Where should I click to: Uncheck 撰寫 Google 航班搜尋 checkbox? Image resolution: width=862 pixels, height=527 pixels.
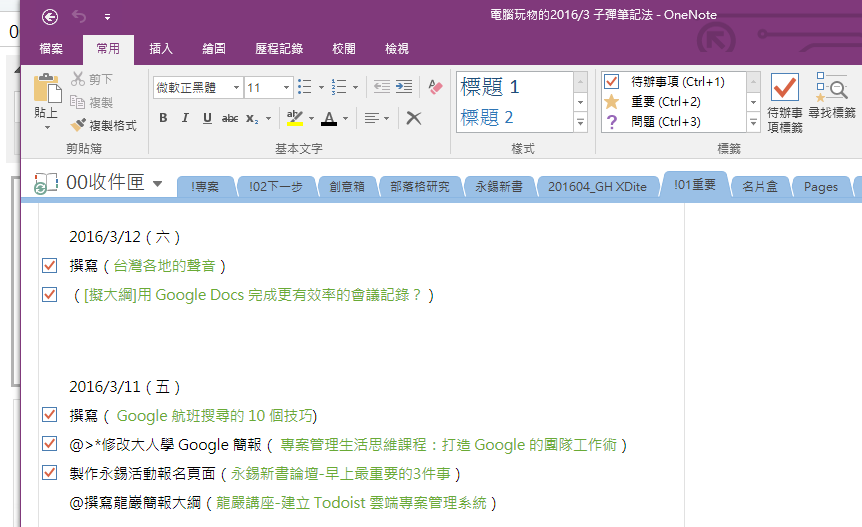click(49, 415)
